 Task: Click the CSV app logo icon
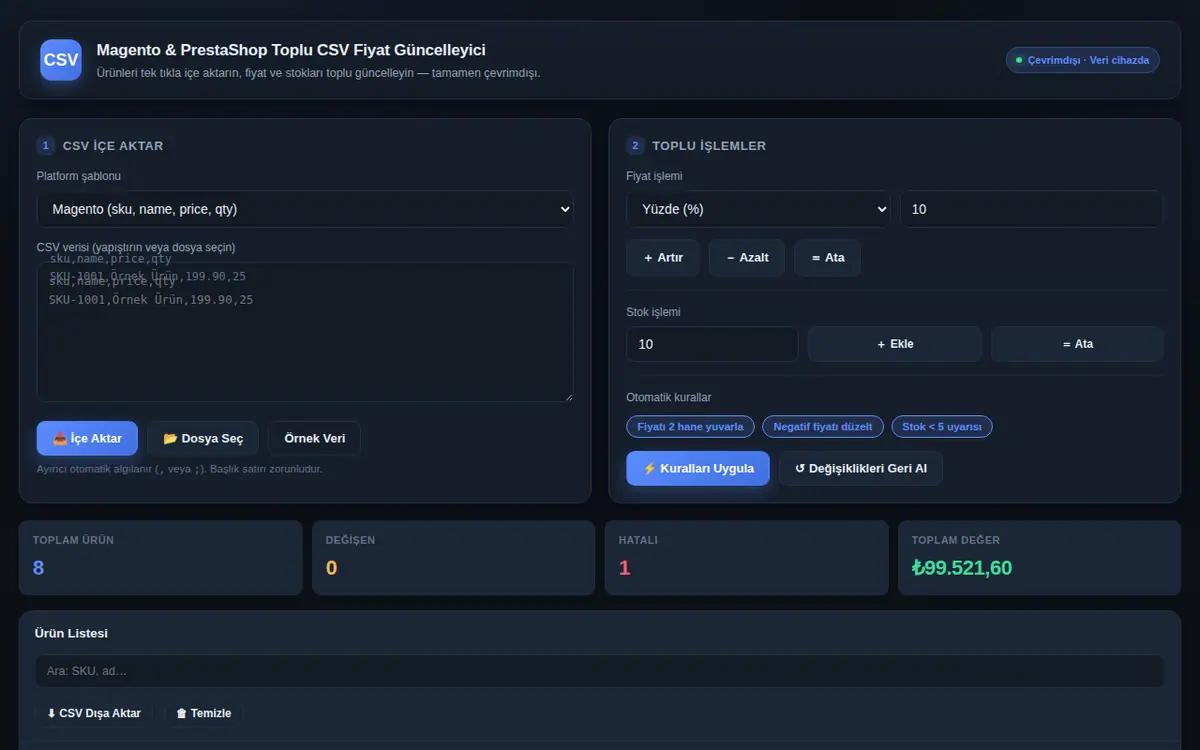tap(61, 60)
